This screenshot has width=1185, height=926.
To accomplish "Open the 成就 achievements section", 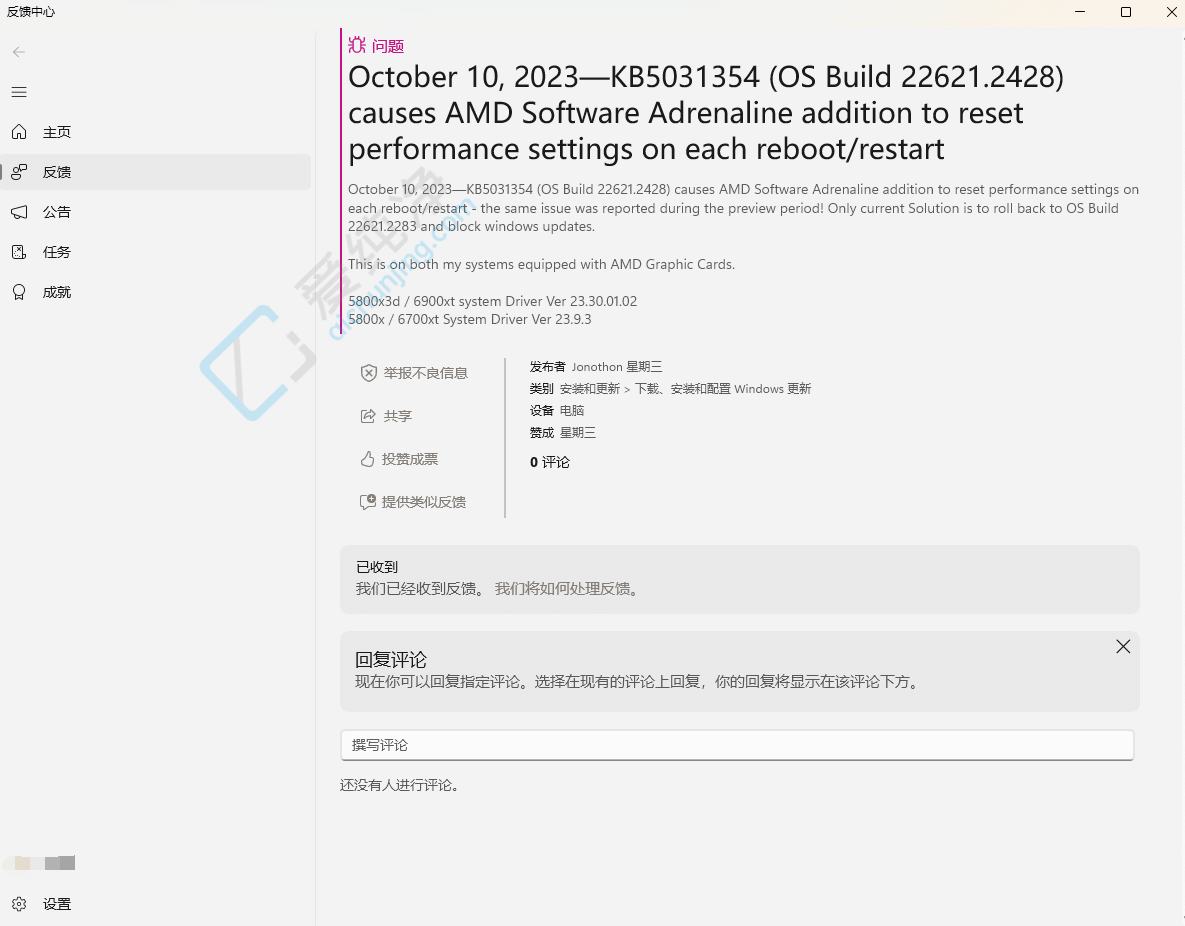I will click(57, 291).
